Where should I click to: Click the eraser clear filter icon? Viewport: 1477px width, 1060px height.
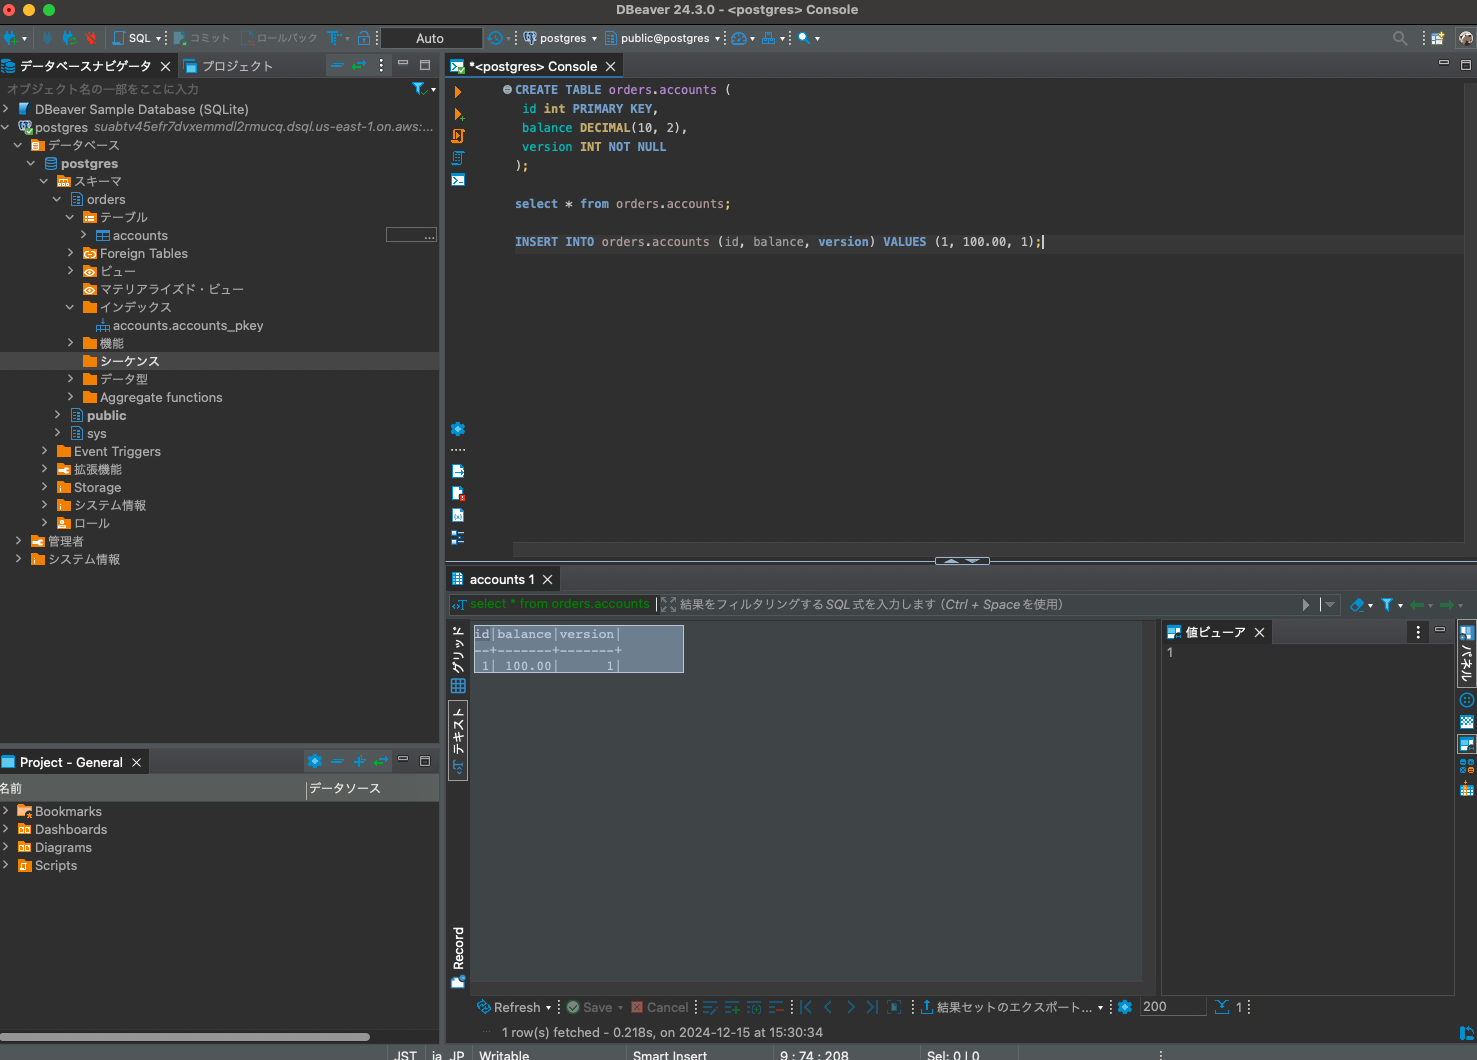1357,604
